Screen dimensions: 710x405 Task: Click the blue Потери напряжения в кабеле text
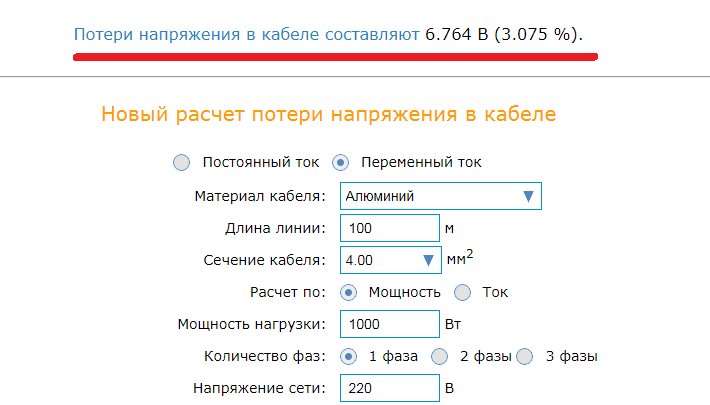click(x=246, y=35)
